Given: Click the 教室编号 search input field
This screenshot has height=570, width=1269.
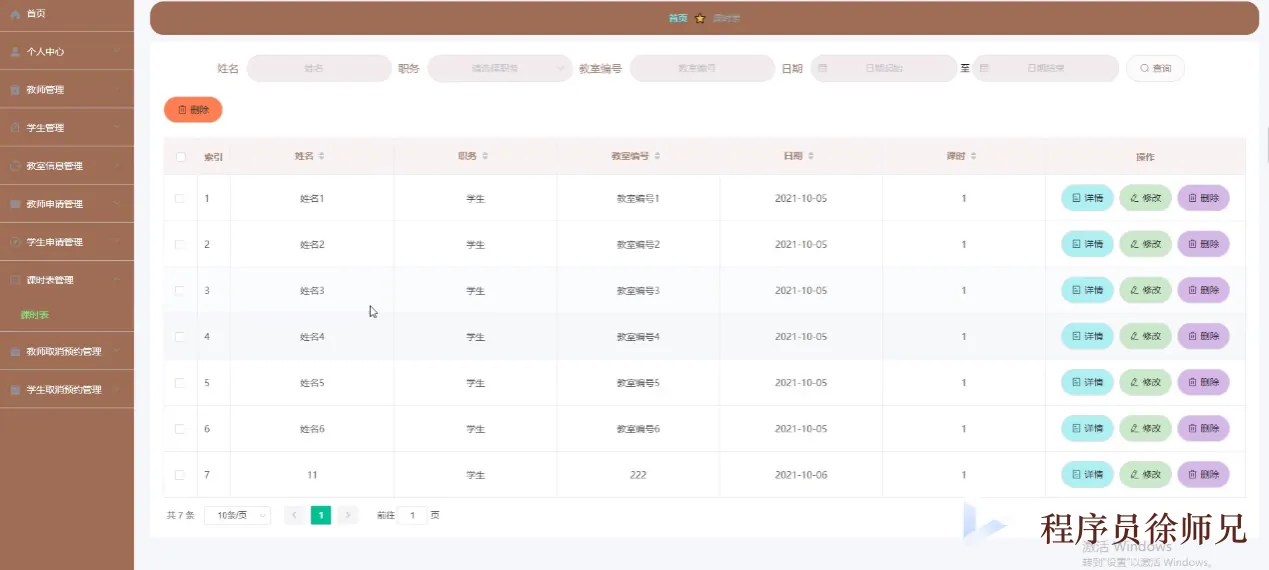Looking at the screenshot, I should coord(702,68).
